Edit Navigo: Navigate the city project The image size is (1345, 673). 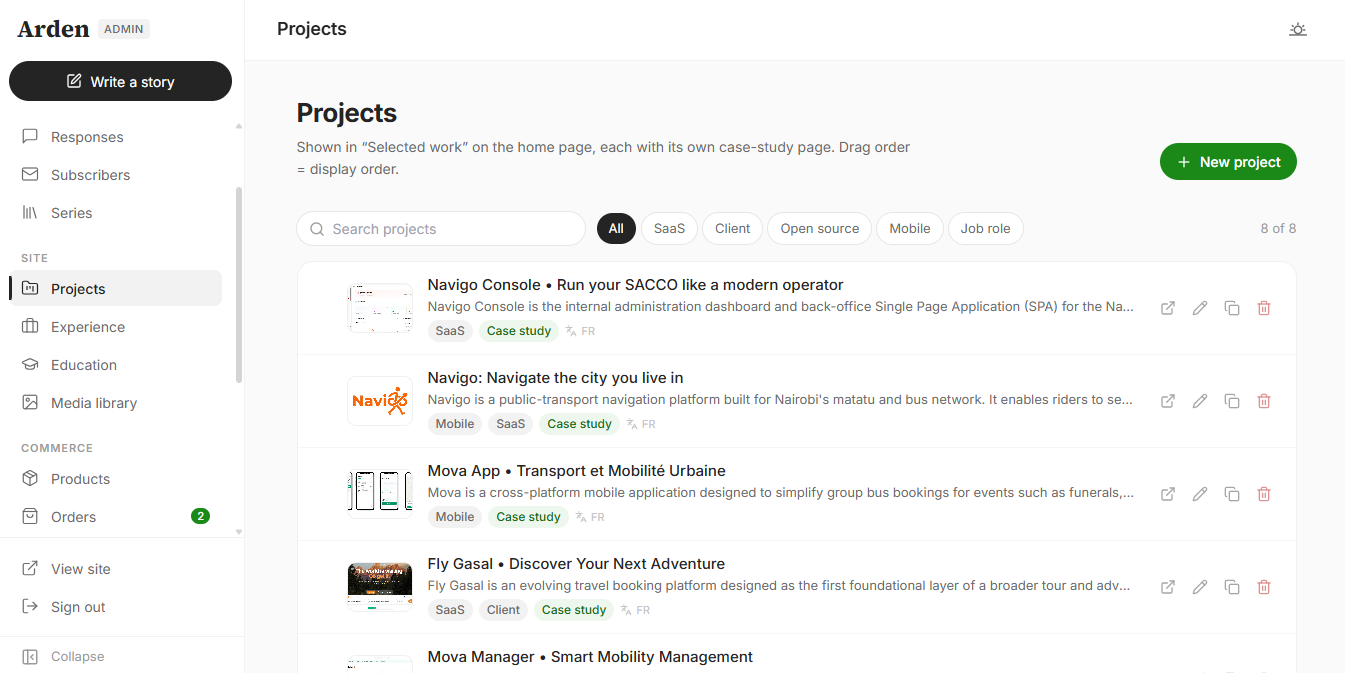pyautogui.click(x=1200, y=401)
